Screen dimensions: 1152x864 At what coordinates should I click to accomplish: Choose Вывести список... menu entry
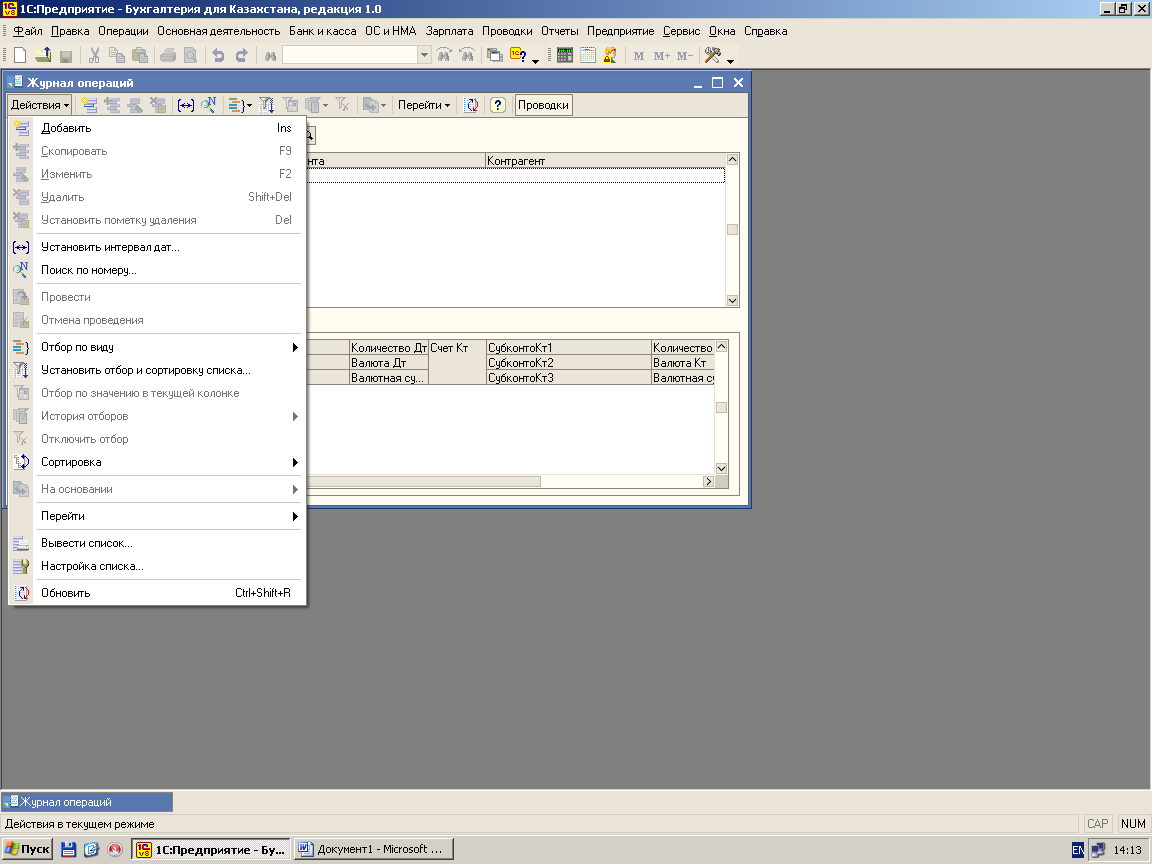click(x=156, y=544)
